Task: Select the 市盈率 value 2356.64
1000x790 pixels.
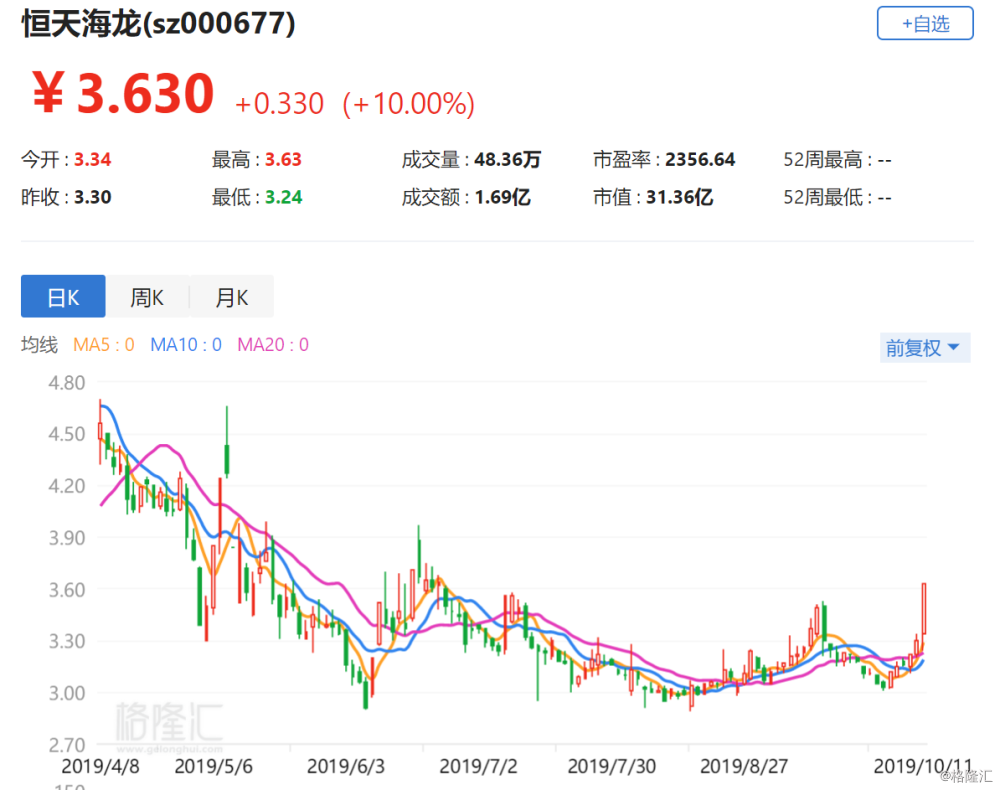Action: (x=700, y=159)
